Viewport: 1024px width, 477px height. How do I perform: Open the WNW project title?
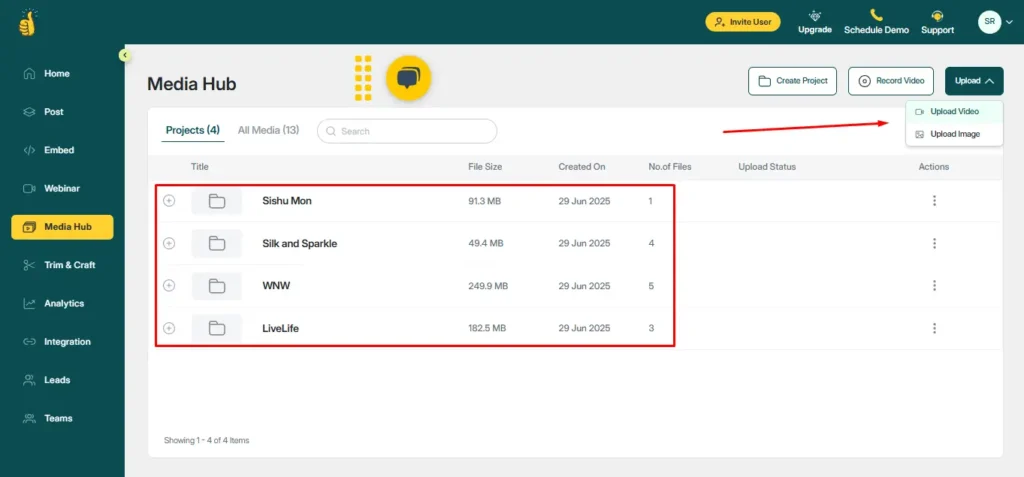pos(274,286)
